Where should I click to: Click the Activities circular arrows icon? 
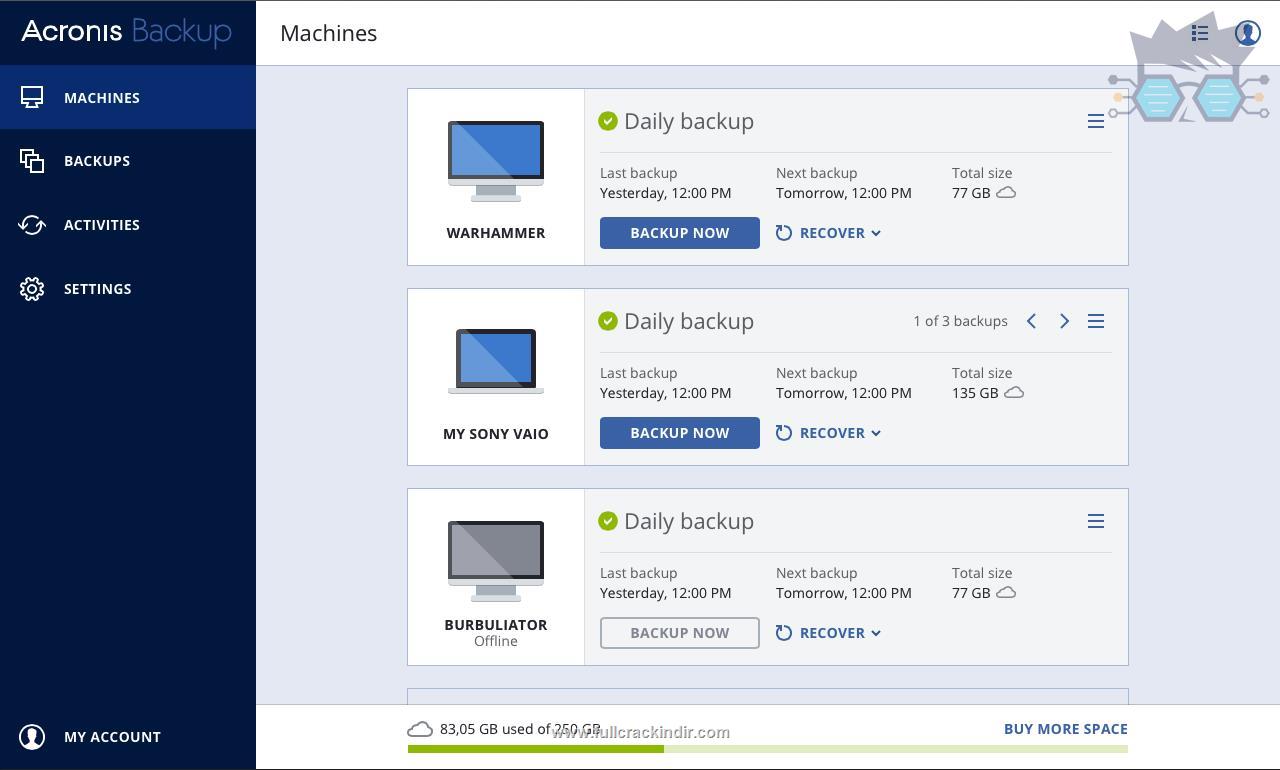(32, 225)
